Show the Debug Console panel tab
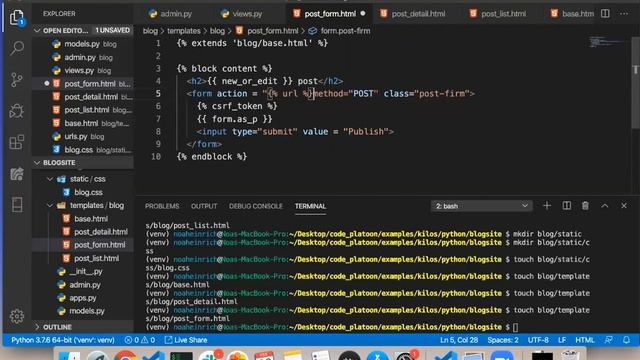This screenshot has width=640, height=360. pyautogui.click(x=256, y=206)
